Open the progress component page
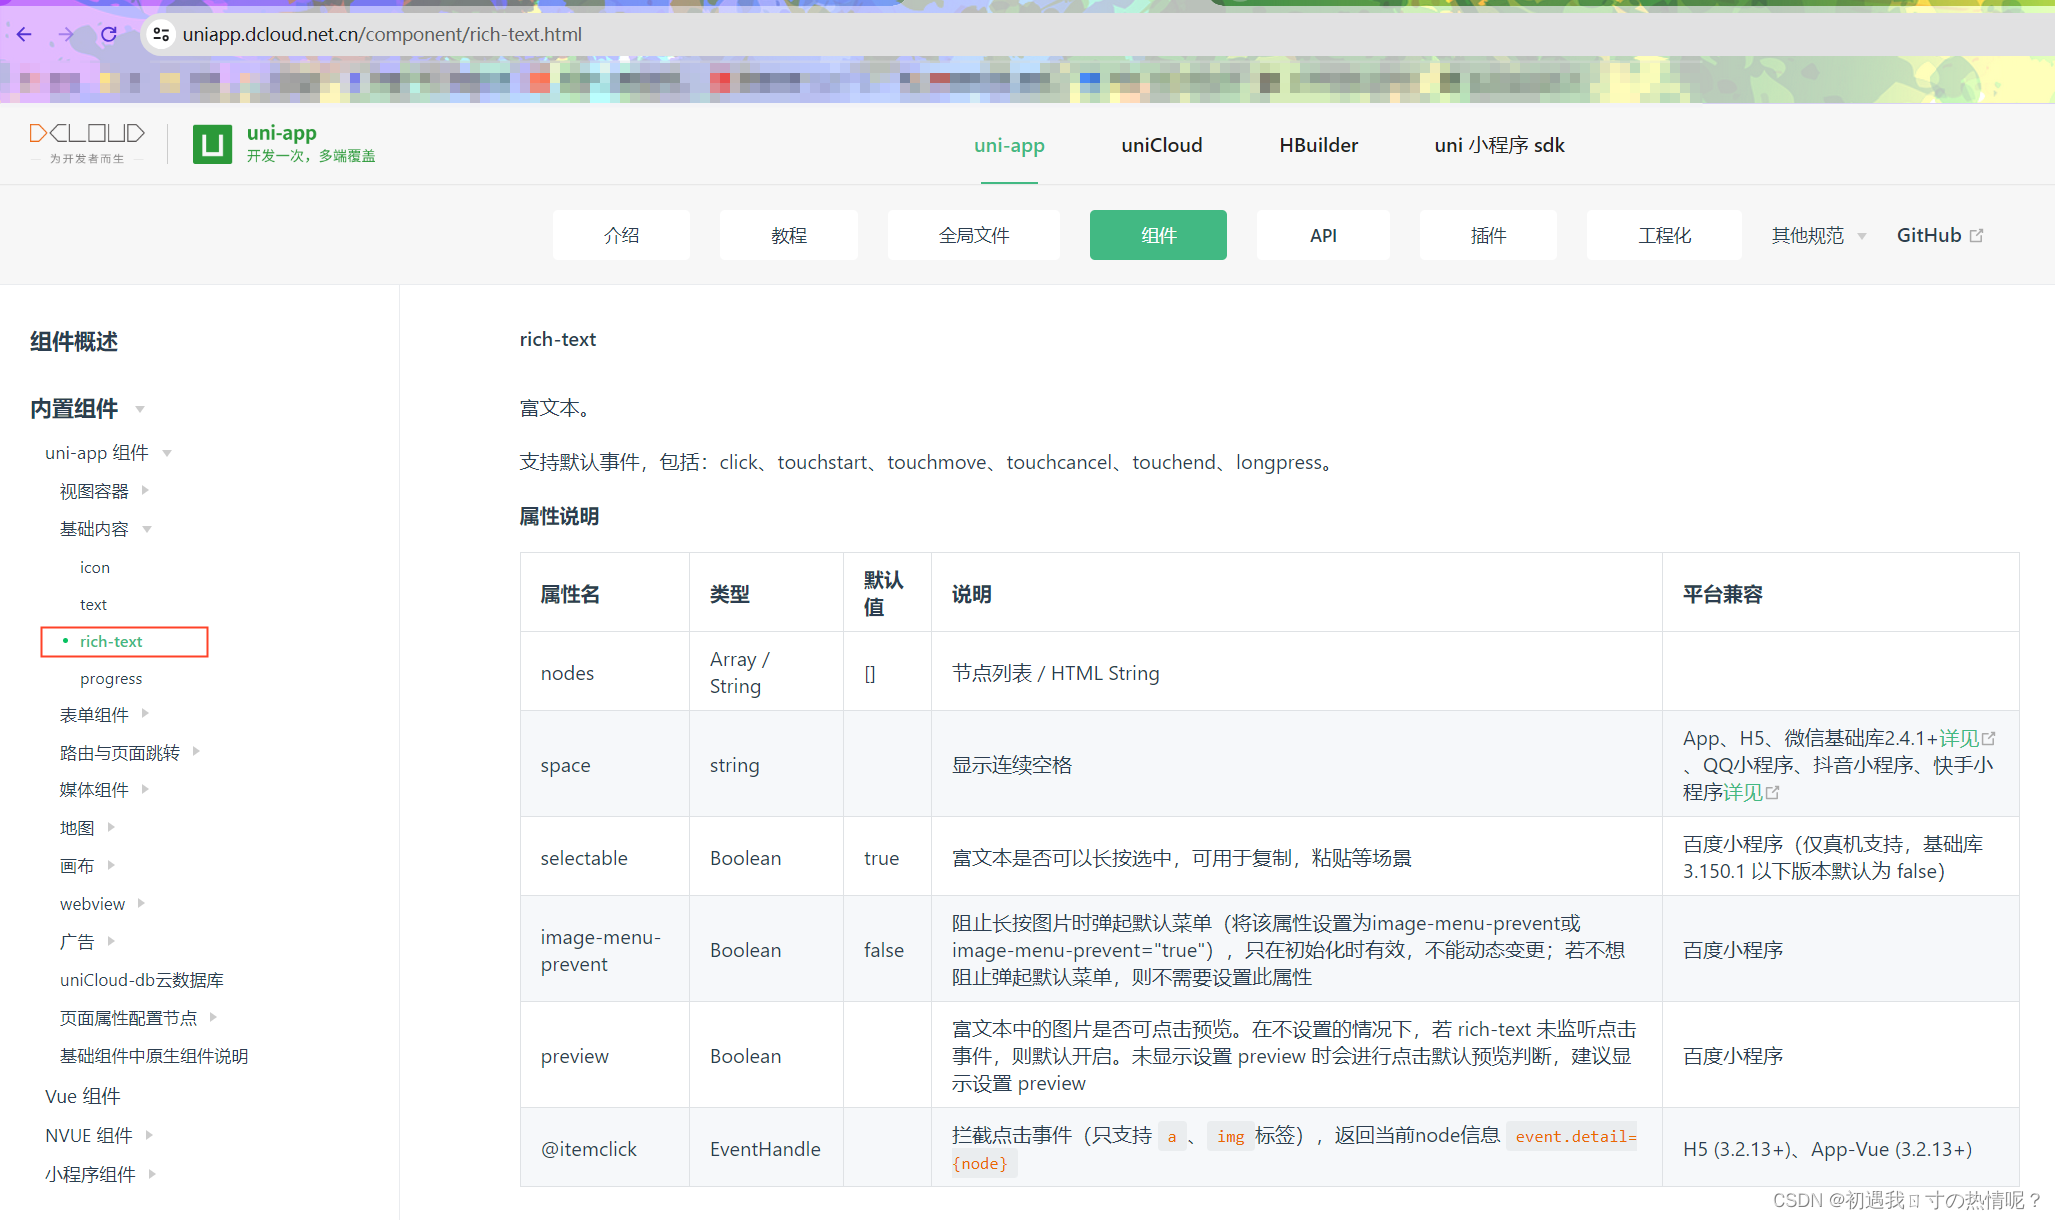The image size is (2055, 1220). coord(111,678)
